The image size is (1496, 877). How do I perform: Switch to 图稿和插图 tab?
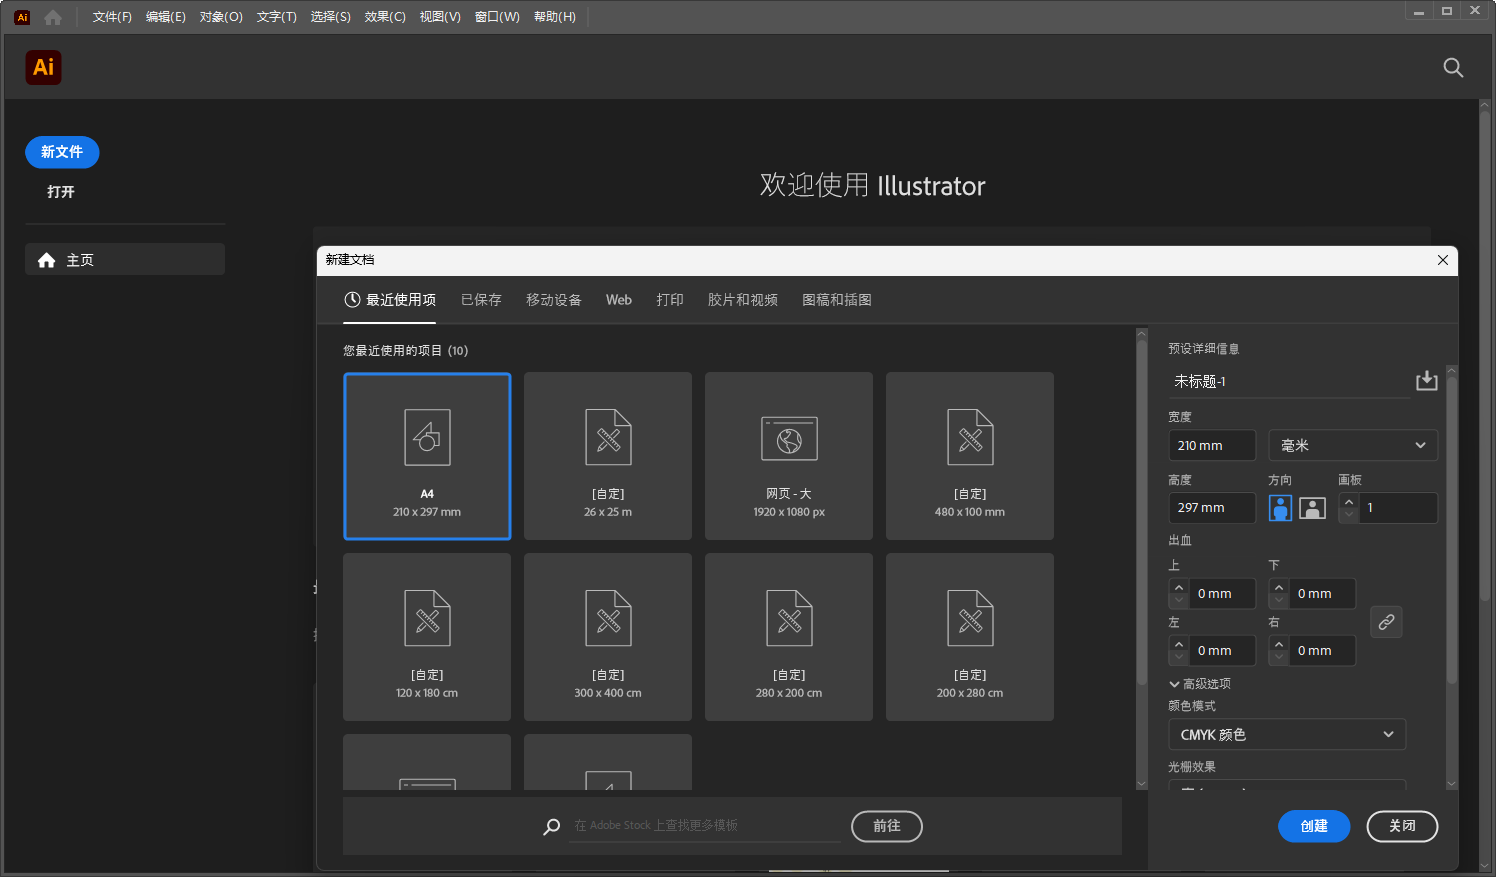click(x=837, y=300)
